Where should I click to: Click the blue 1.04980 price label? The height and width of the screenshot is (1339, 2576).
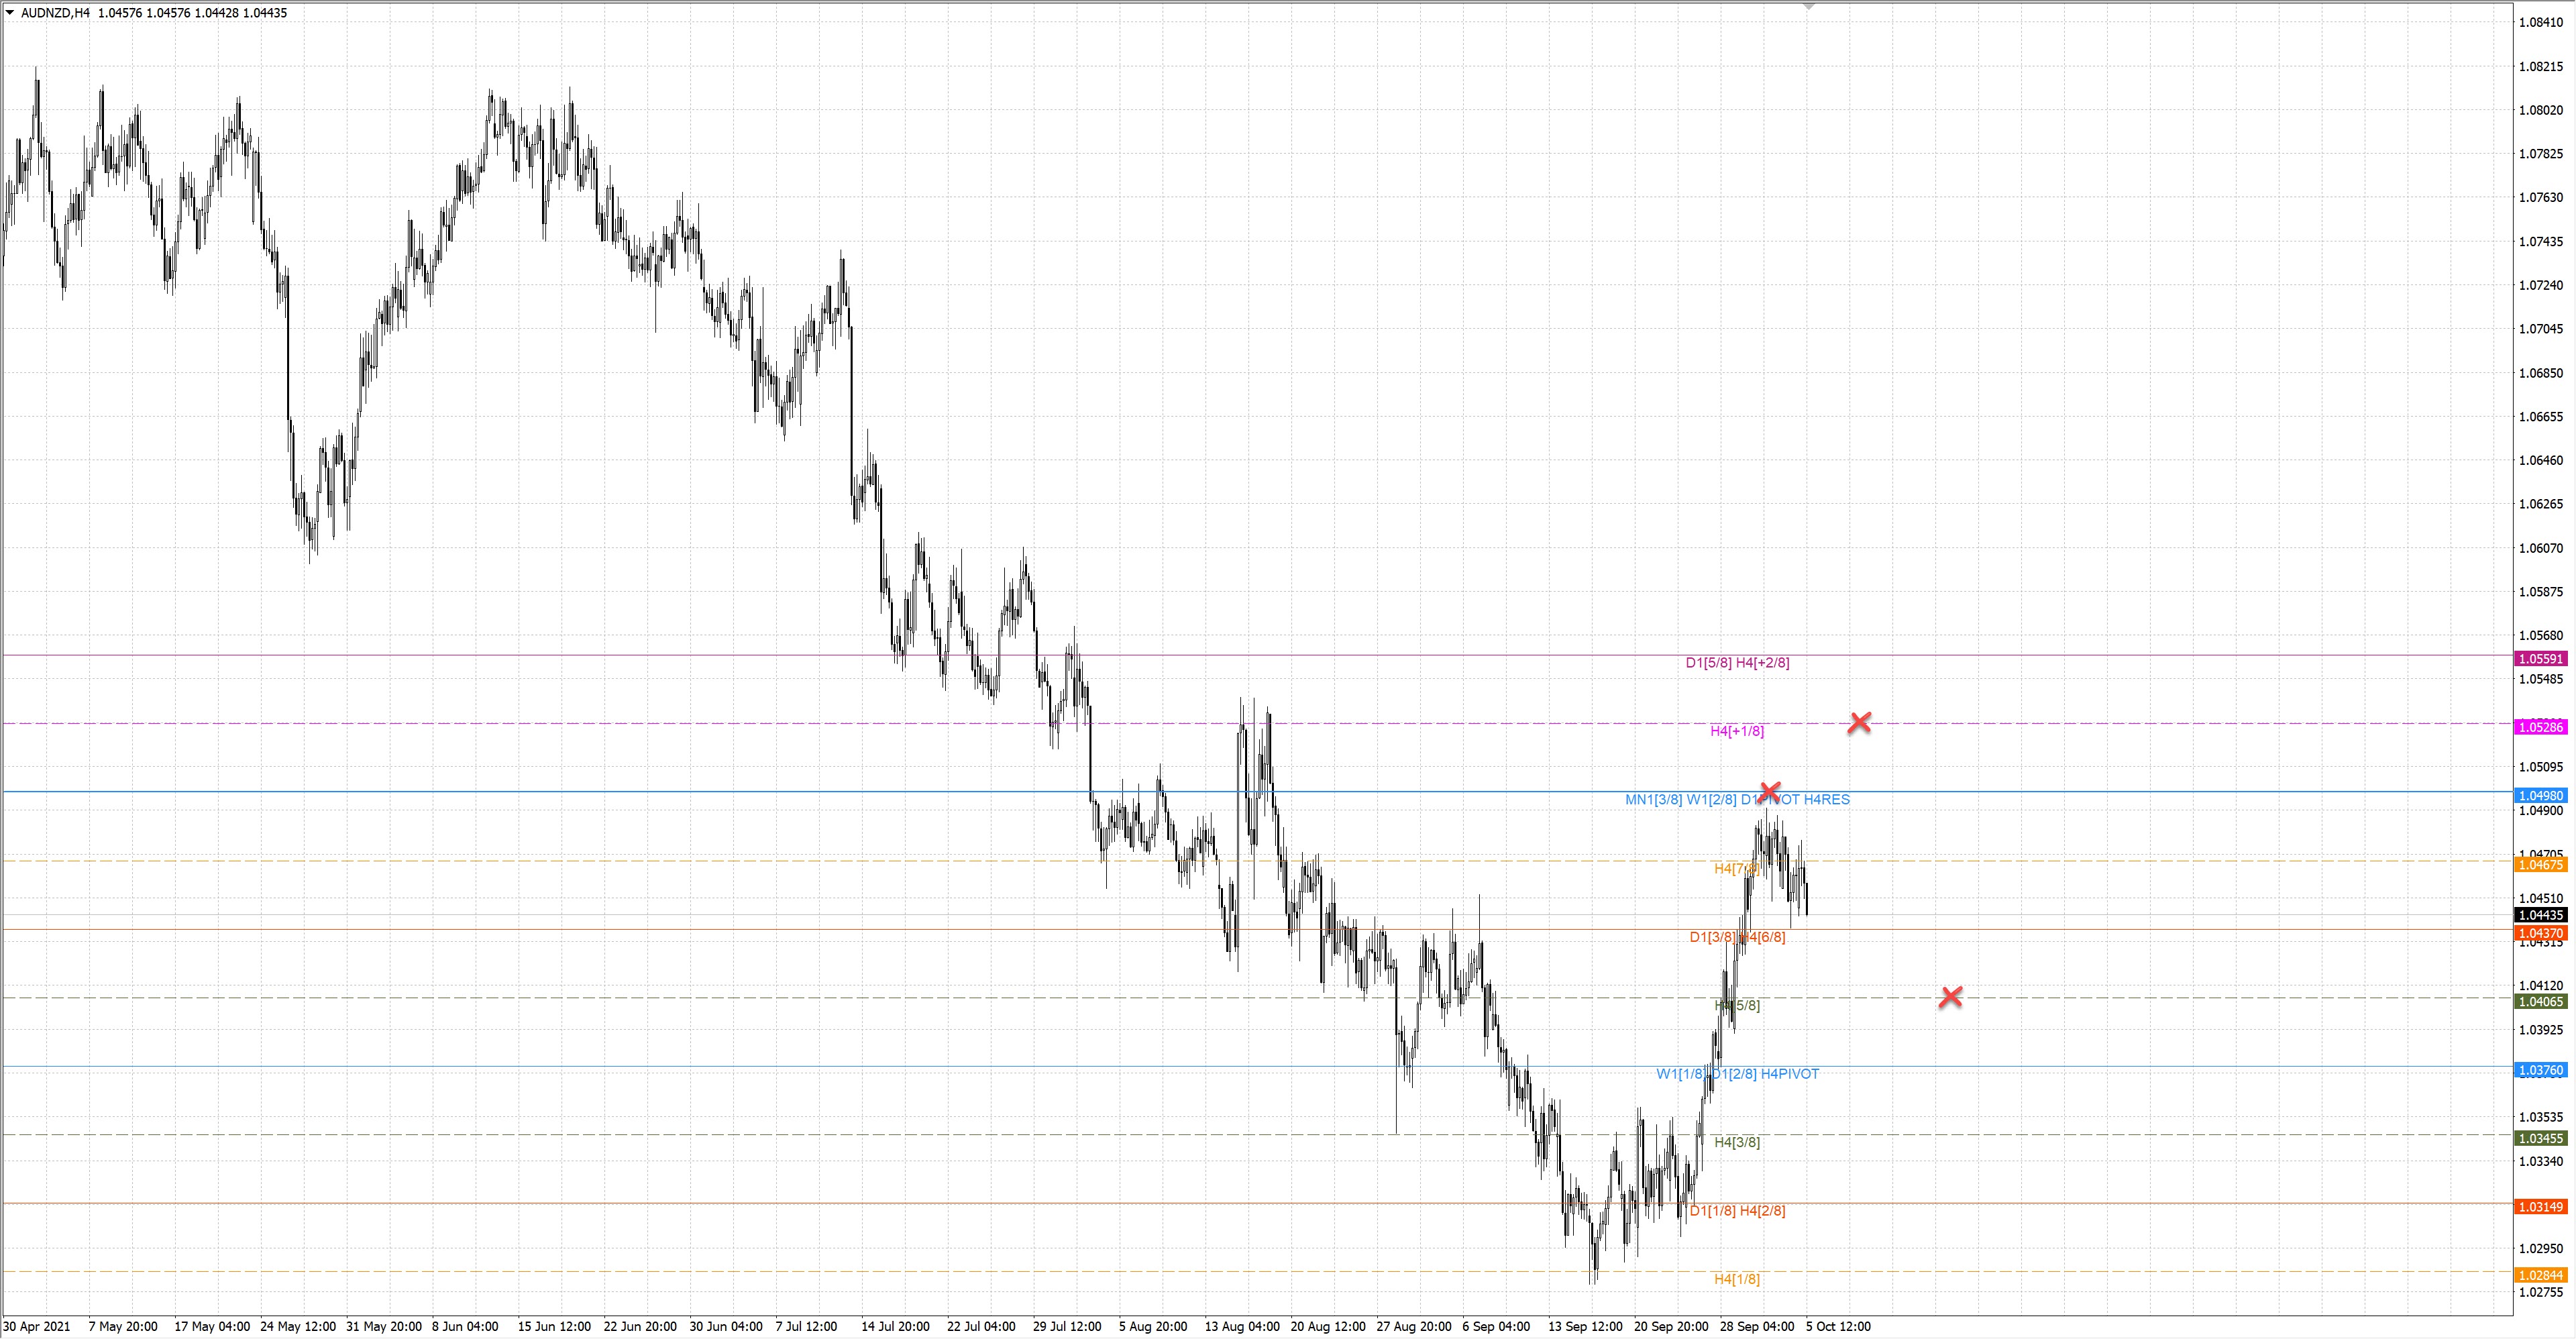[x=2540, y=796]
